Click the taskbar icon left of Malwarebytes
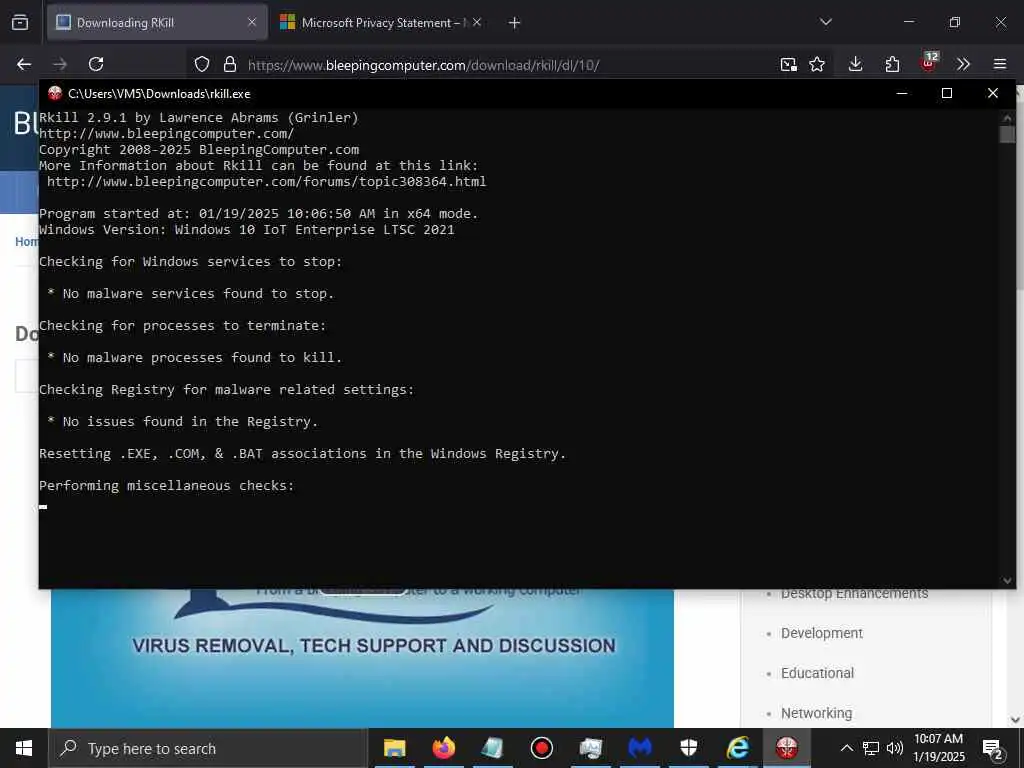Screen dimensions: 1024x768 (591, 748)
